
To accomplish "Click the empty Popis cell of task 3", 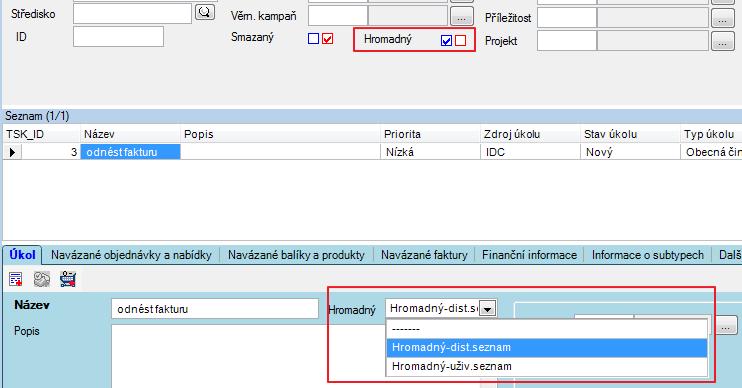I will click(x=281, y=152).
